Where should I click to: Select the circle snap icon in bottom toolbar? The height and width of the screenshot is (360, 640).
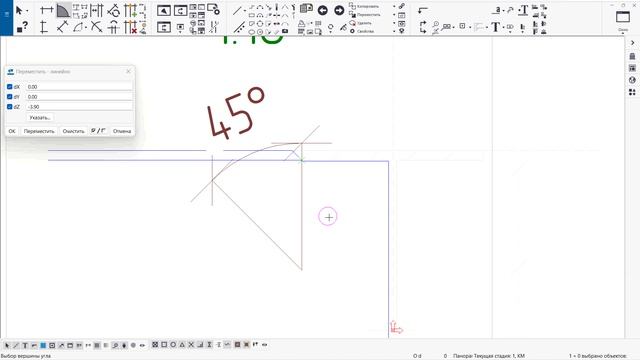(173, 345)
